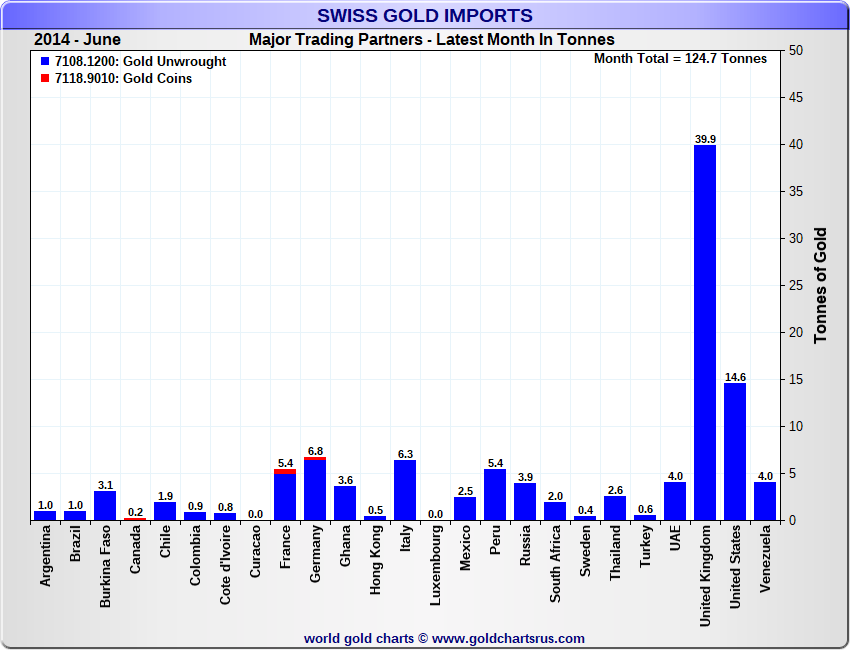The image size is (850, 650).
Task: Click the 2014 - June date label
Action: tap(77, 40)
